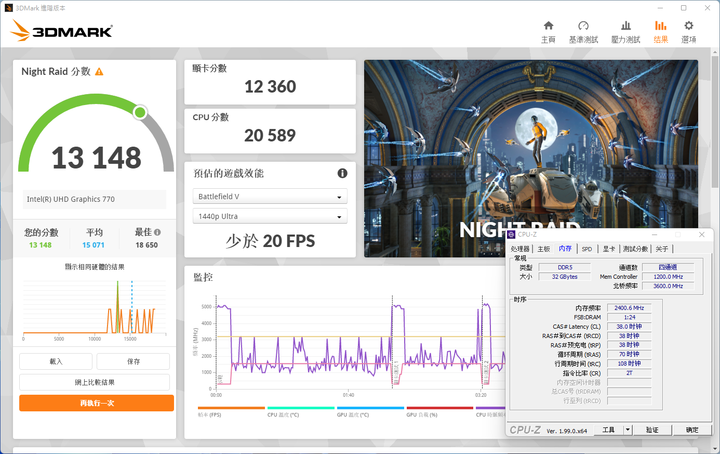Click the graphics score value 12 360
The height and width of the screenshot is (454, 720).
[x=270, y=86]
